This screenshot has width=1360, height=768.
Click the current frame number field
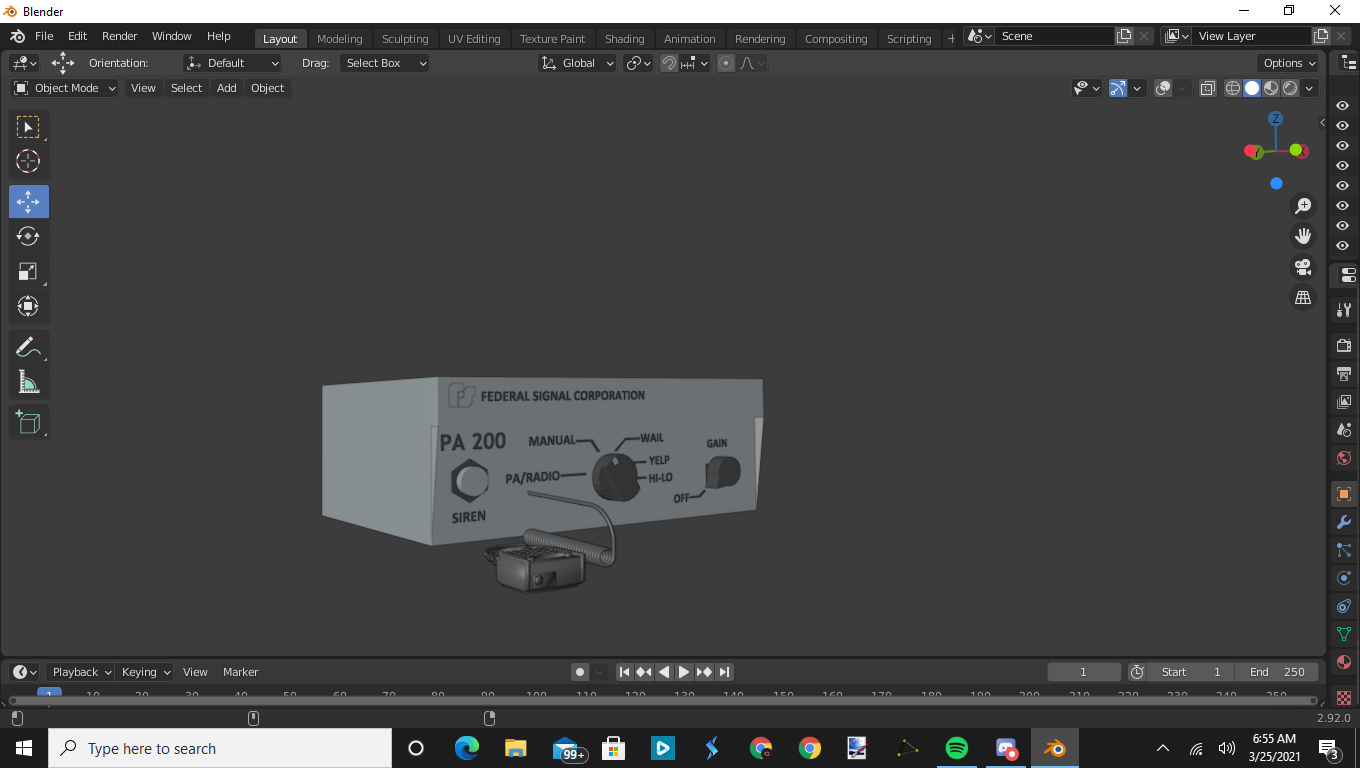pos(1083,672)
